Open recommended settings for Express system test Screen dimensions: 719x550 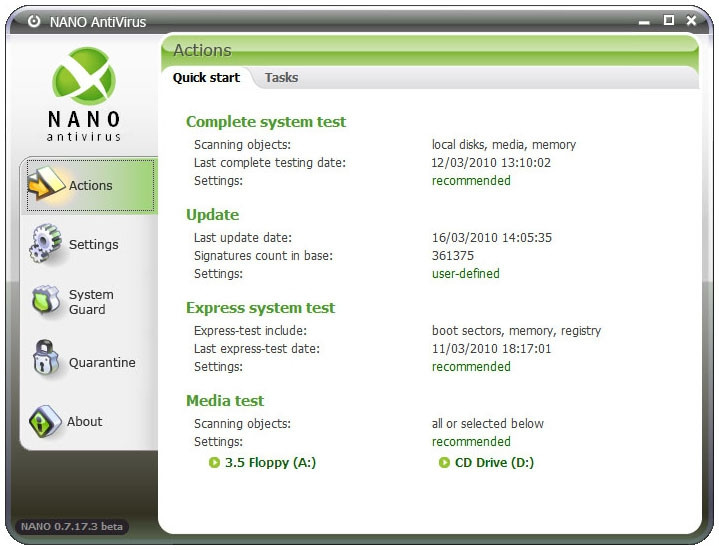click(471, 367)
